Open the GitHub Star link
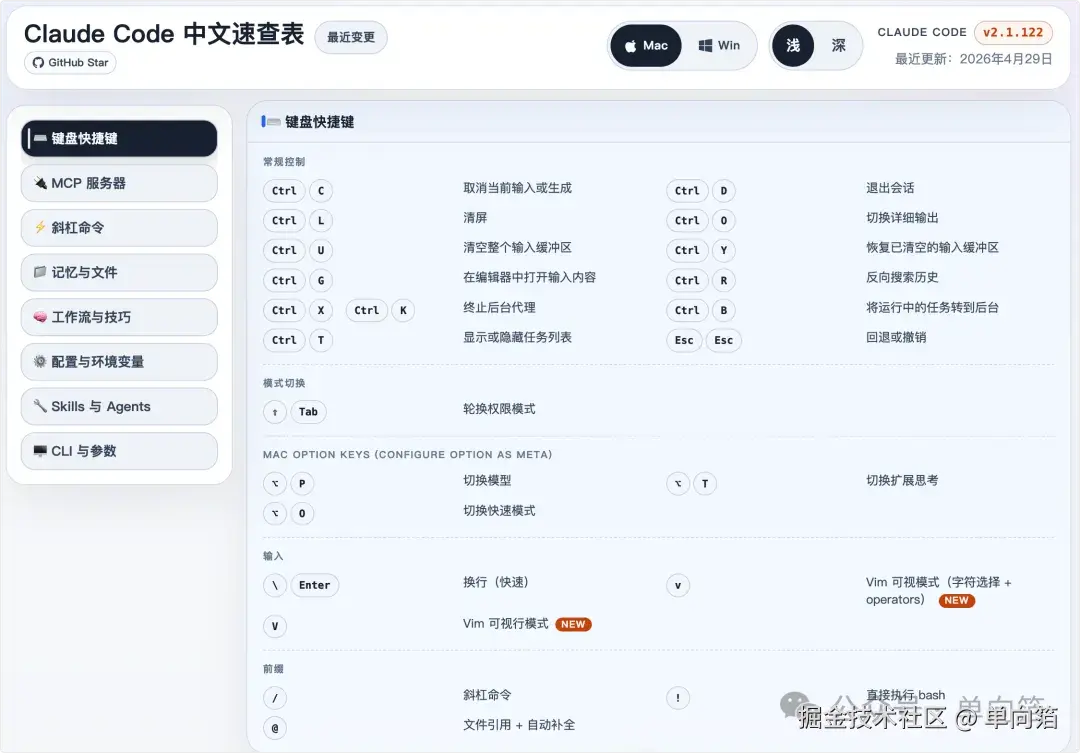1080x753 pixels. pos(70,63)
